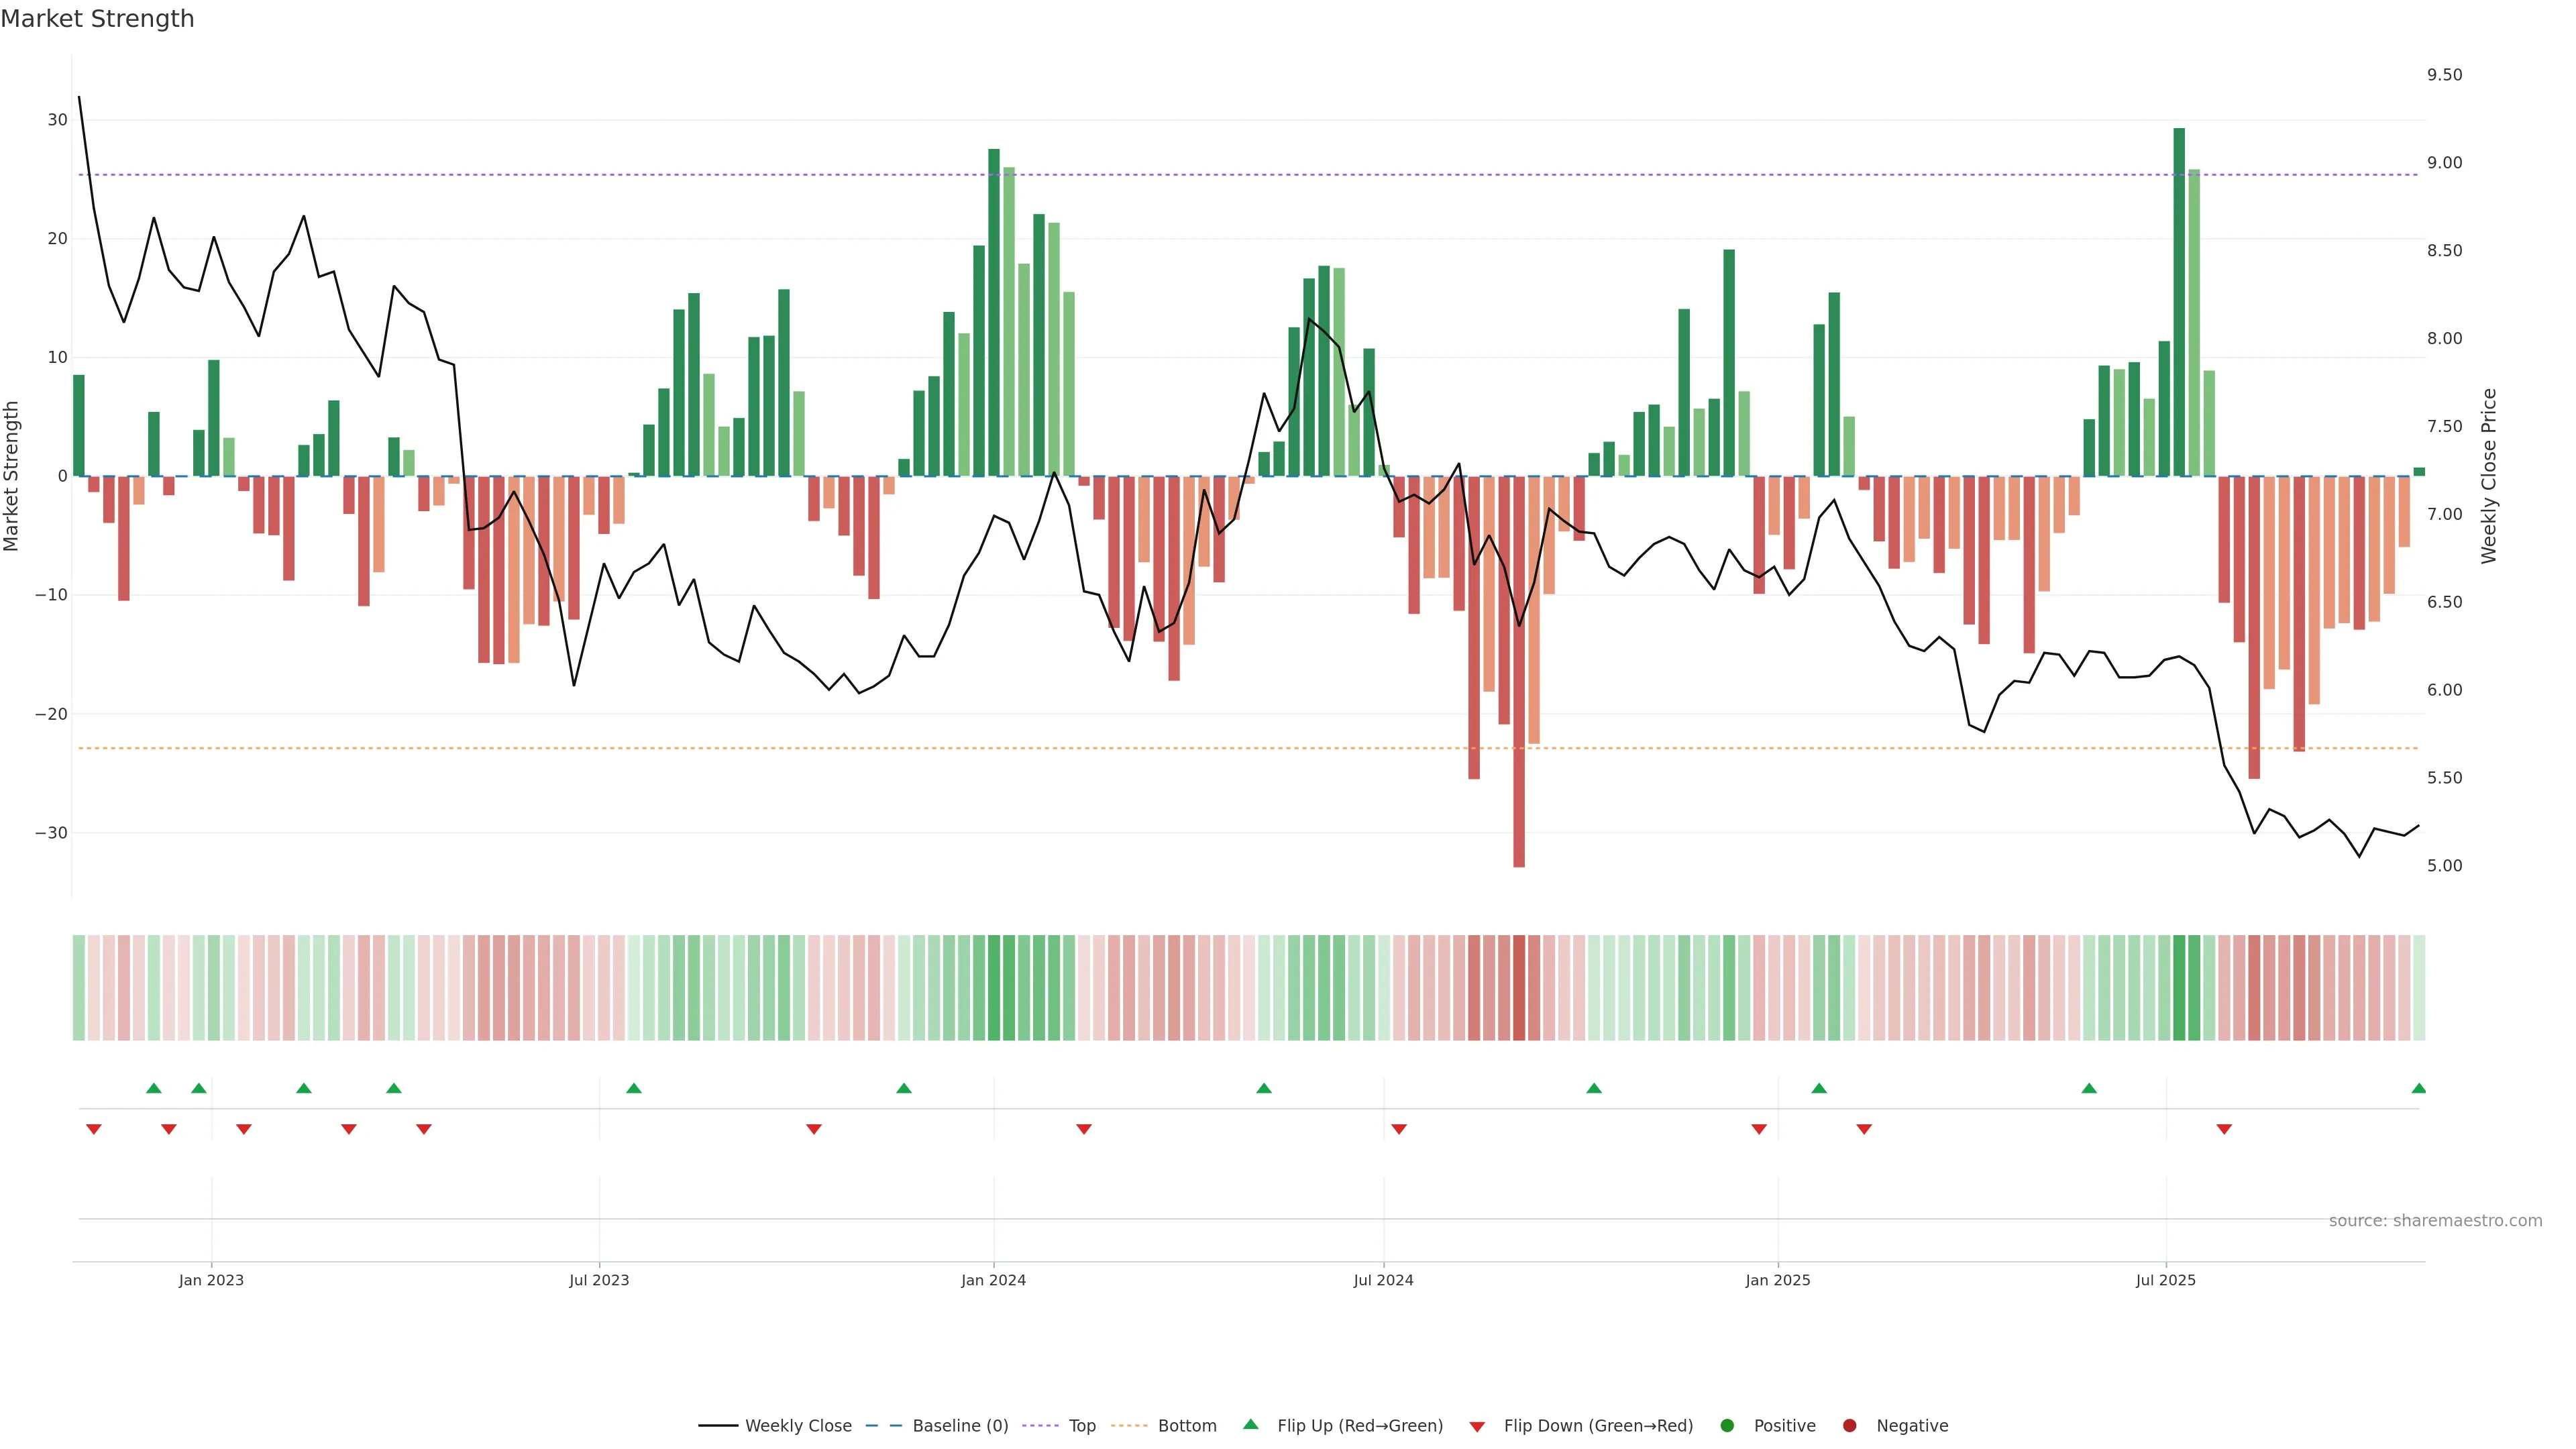Click the red Flip Down legend triangle
Image resolution: width=2576 pixels, height=1449 pixels.
1477,1426
